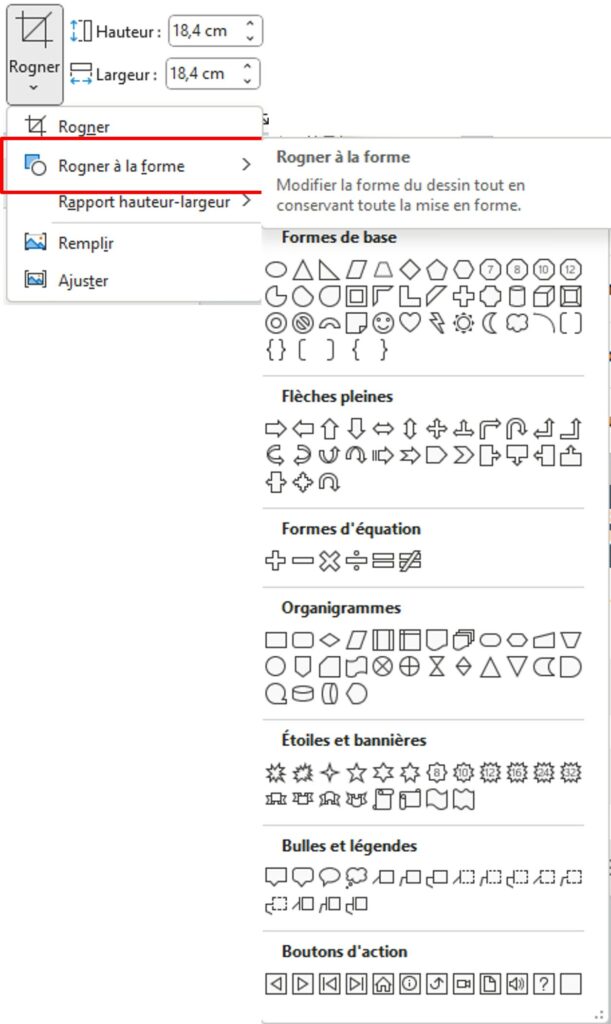
Task: Choose Ajuster from the crop menu
Action: [x=83, y=281]
